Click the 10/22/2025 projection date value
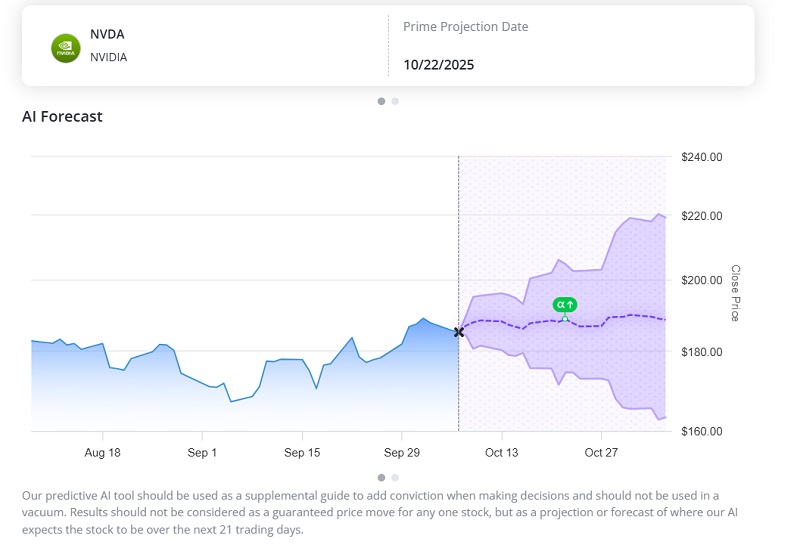This screenshot has width=800, height=548. 438,65
